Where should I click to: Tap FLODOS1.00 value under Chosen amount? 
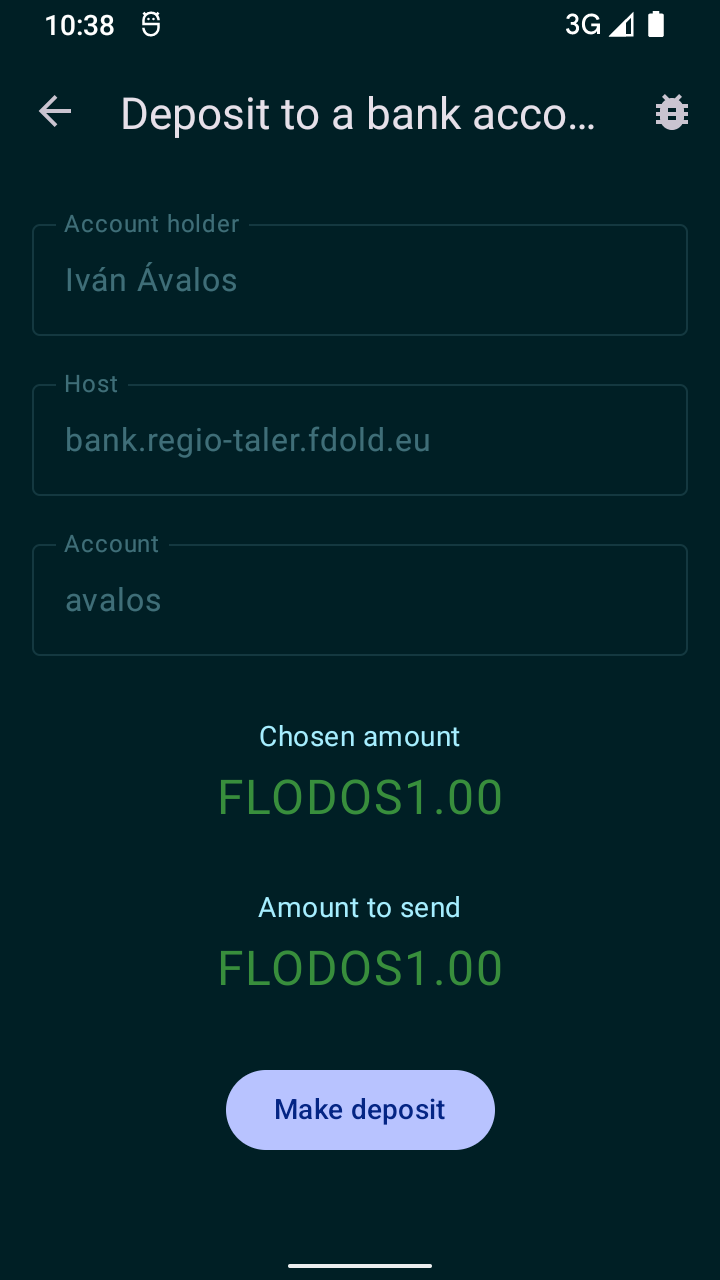[x=360, y=798]
